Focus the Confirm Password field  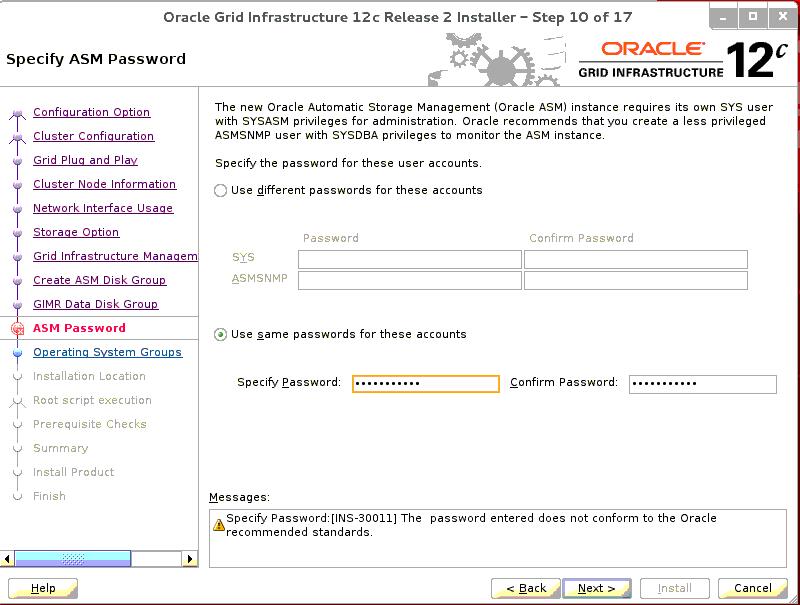coord(703,384)
